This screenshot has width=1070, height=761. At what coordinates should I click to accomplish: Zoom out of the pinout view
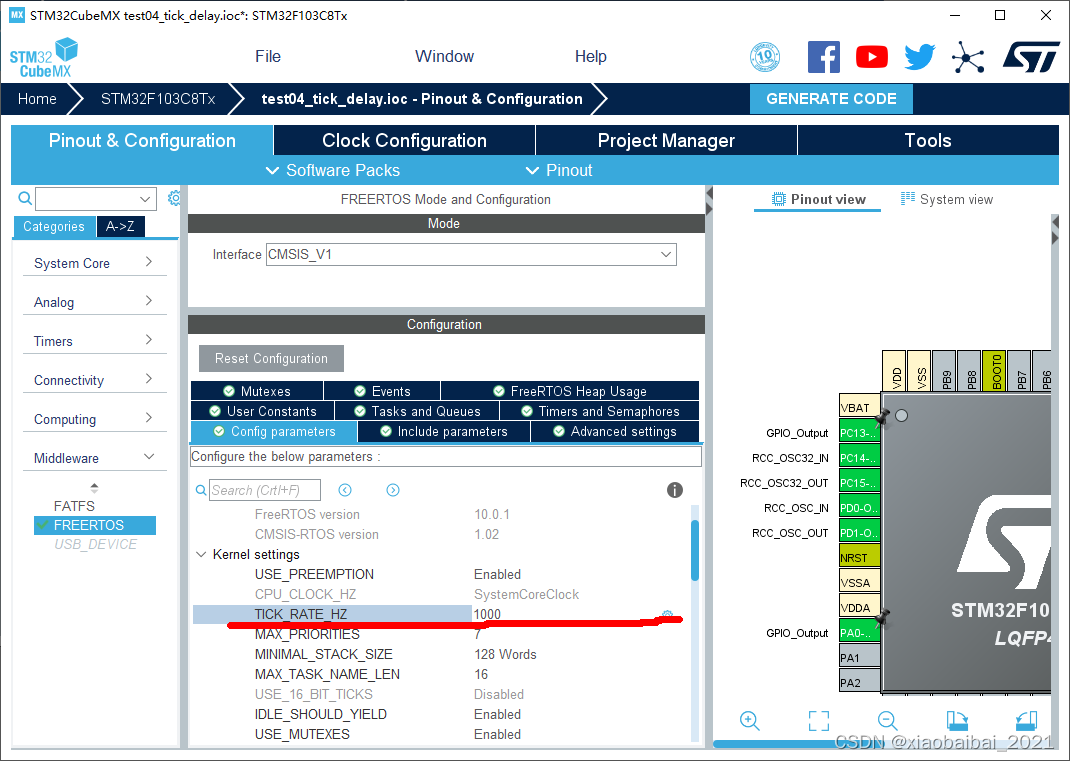click(x=887, y=721)
